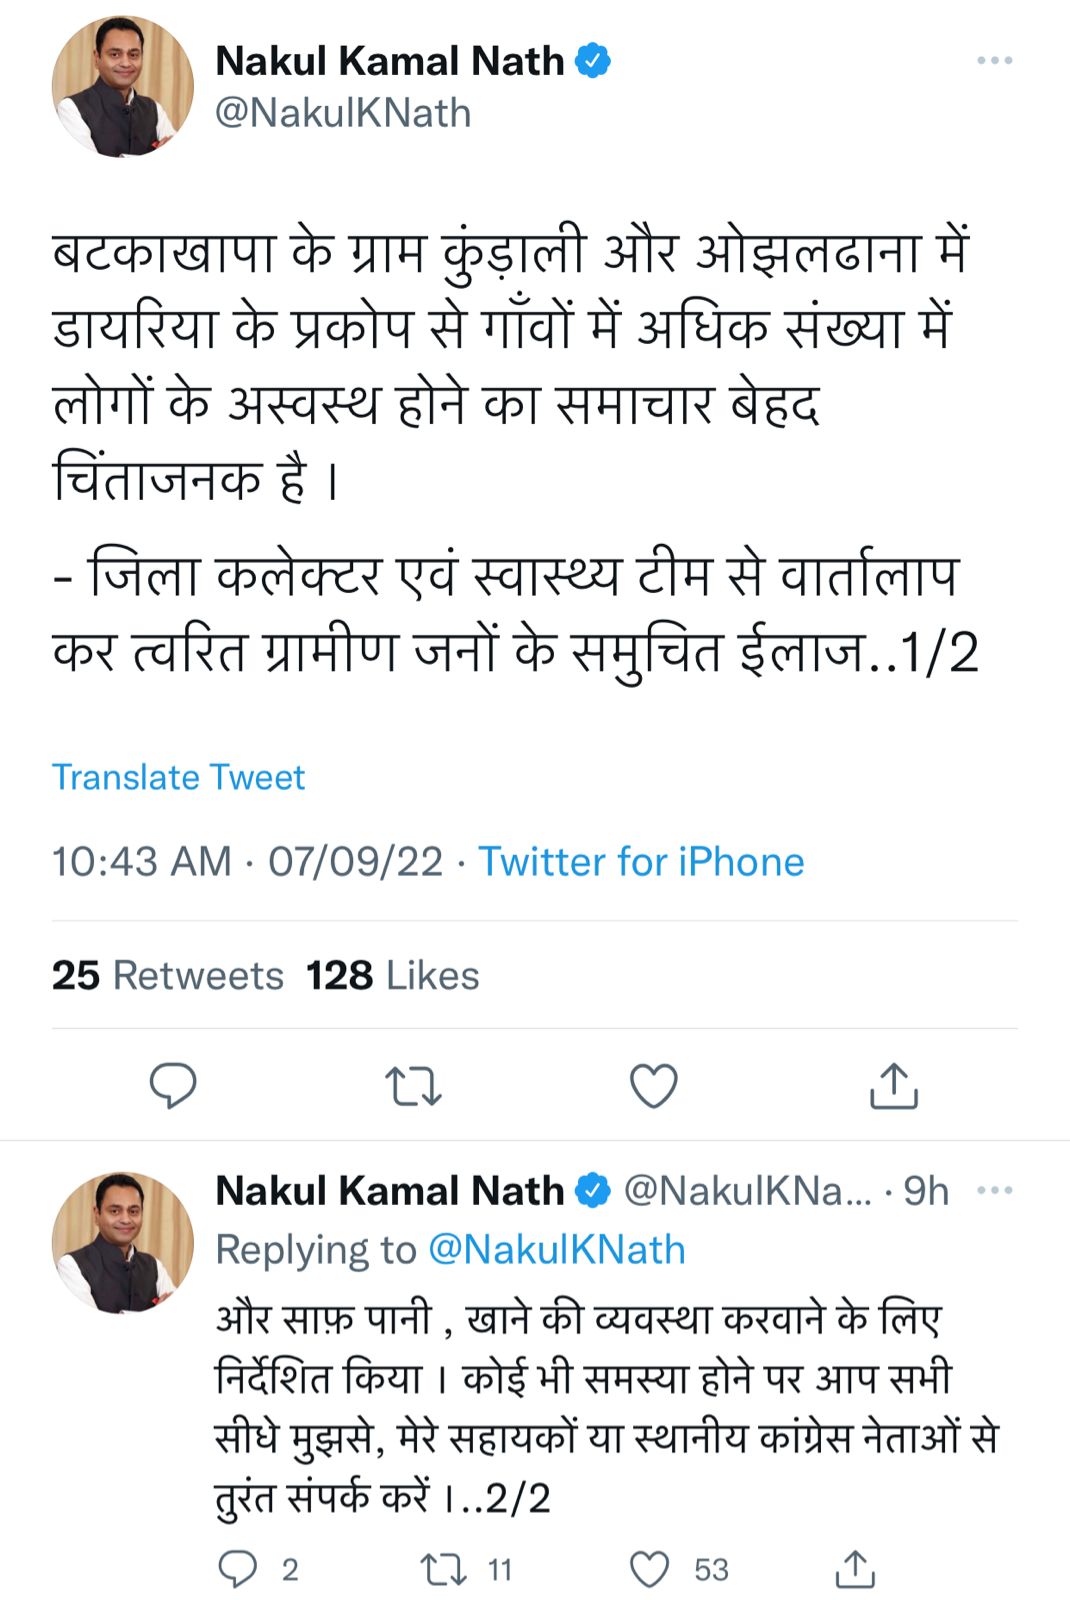The image size is (1070, 1600).
Task: Like the main tweet
Action: (653, 1086)
